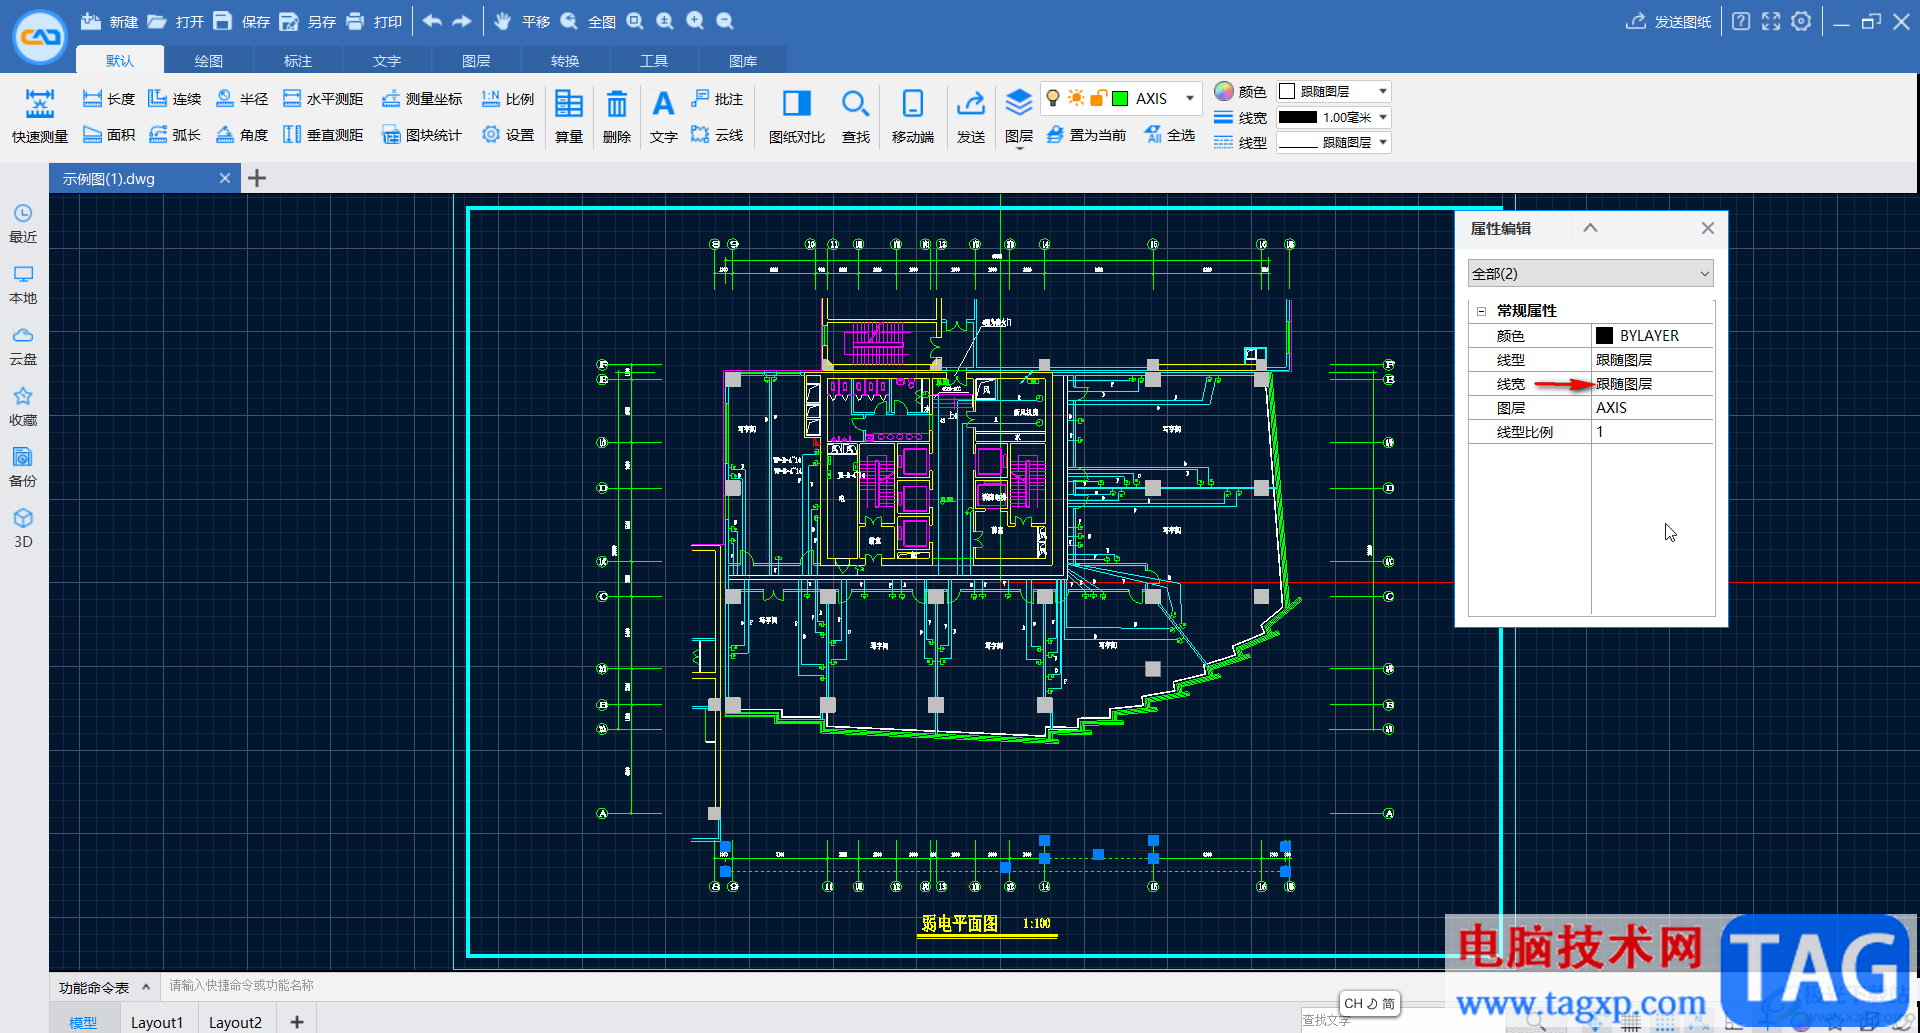1920x1033 pixels.
Task: Insert text with the 文字 tool
Action: click(663, 116)
